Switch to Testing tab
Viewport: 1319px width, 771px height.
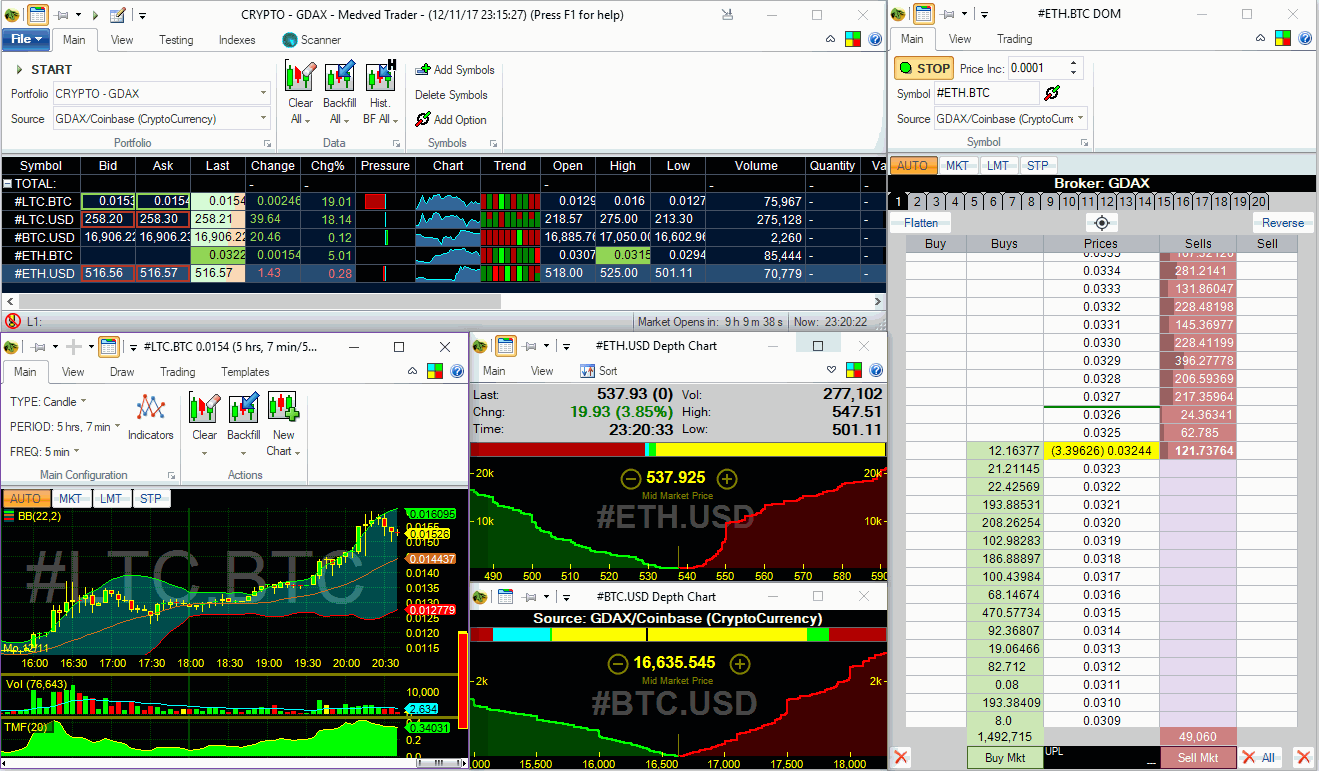pyautogui.click(x=176, y=40)
